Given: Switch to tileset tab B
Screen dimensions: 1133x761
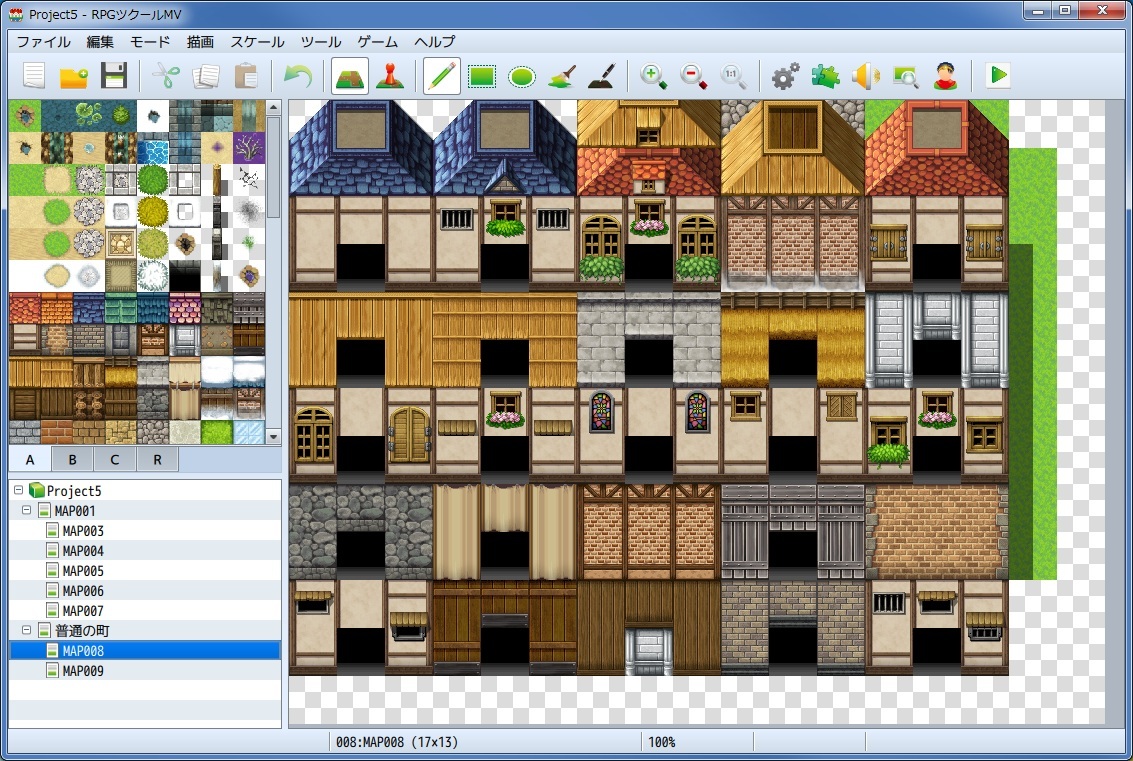Looking at the screenshot, I should click(73, 460).
